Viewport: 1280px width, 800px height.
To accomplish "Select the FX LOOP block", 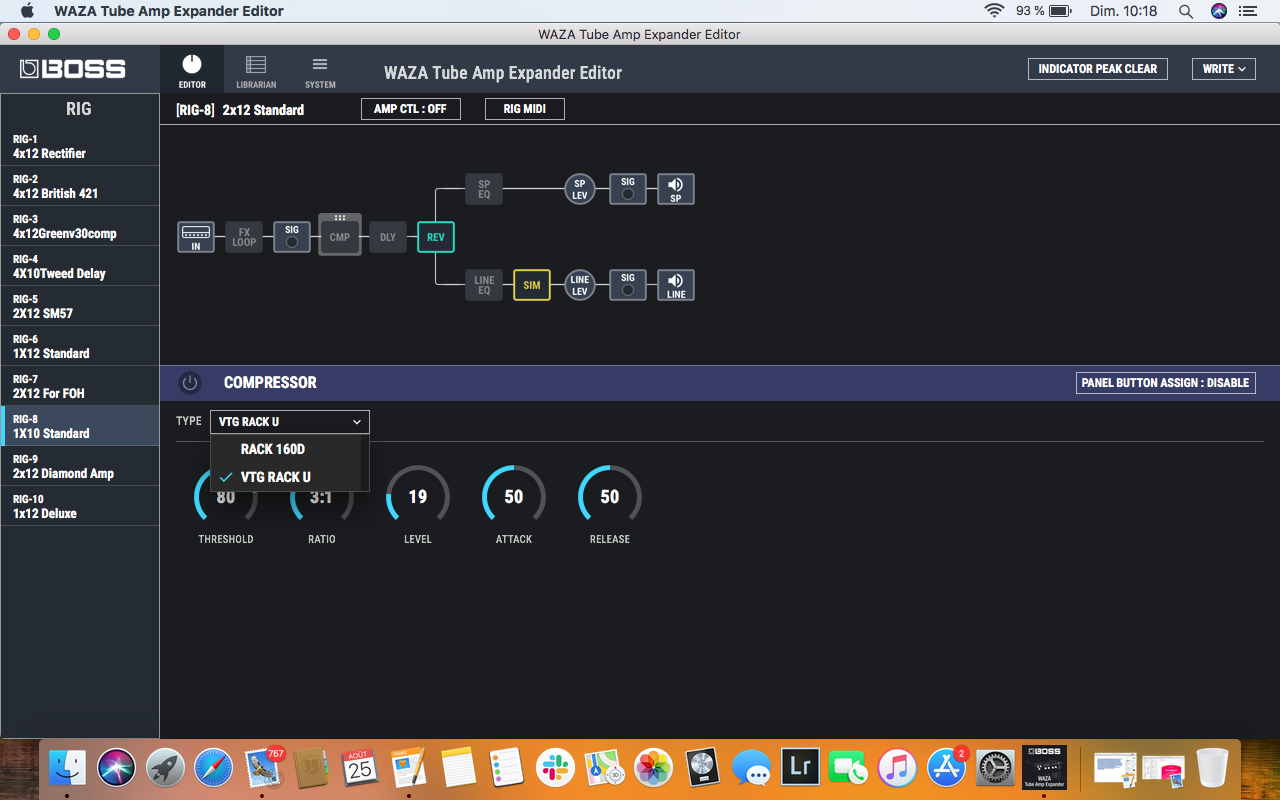I will tap(244, 237).
